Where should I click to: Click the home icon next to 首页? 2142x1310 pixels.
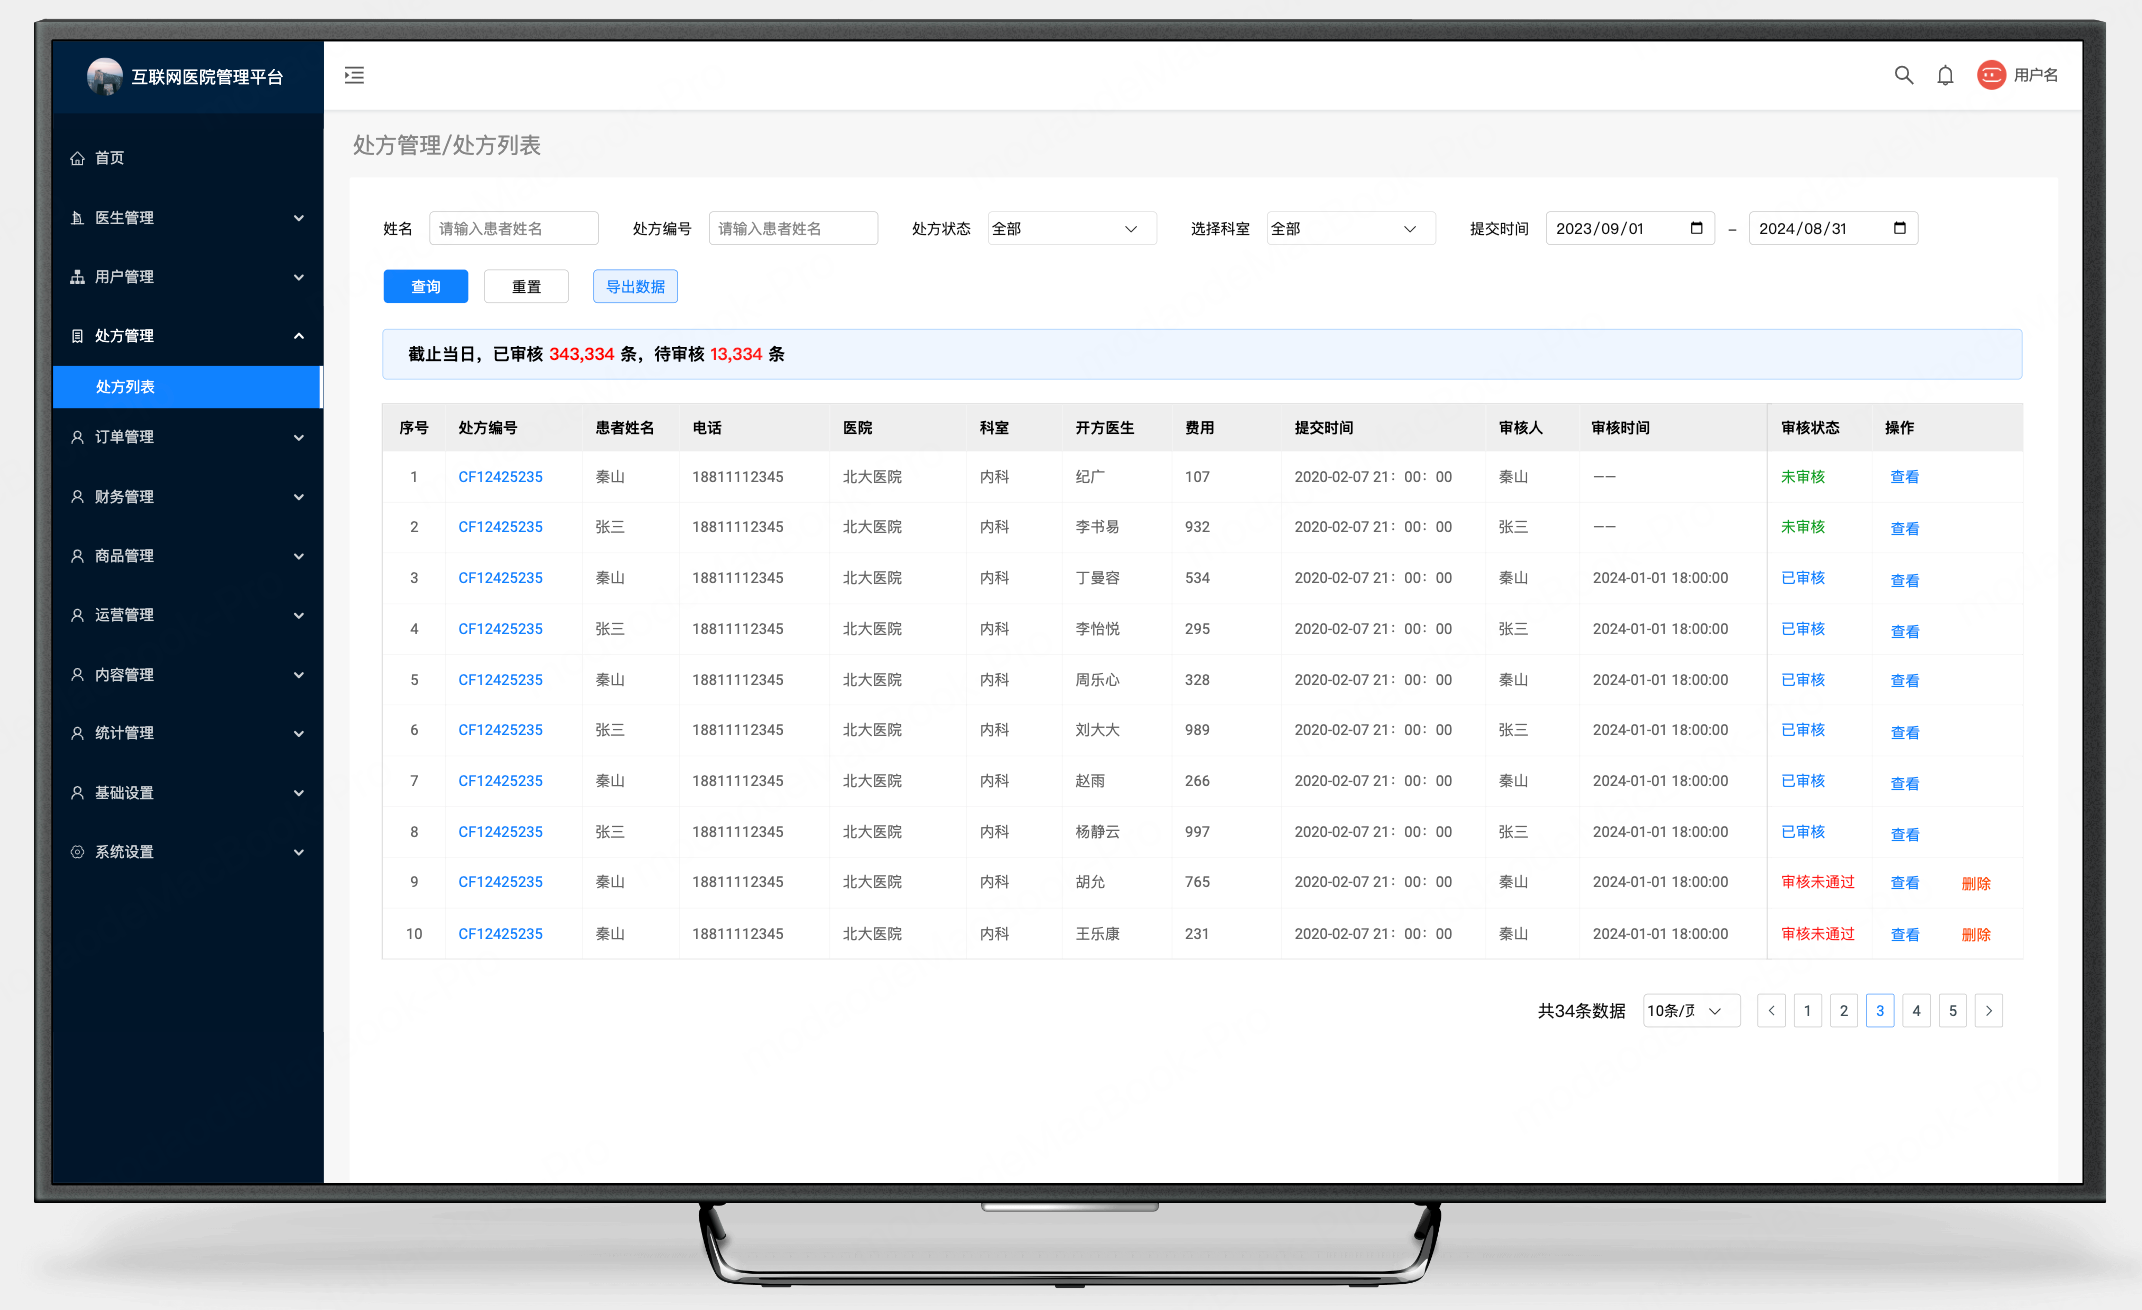coord(77,158)
